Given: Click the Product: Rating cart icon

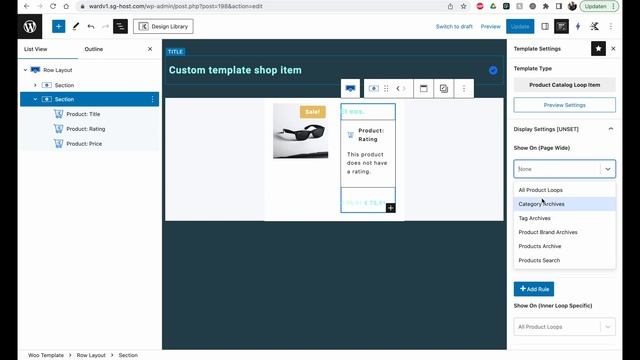Looking at the screenshot, I should click(58, 129).
